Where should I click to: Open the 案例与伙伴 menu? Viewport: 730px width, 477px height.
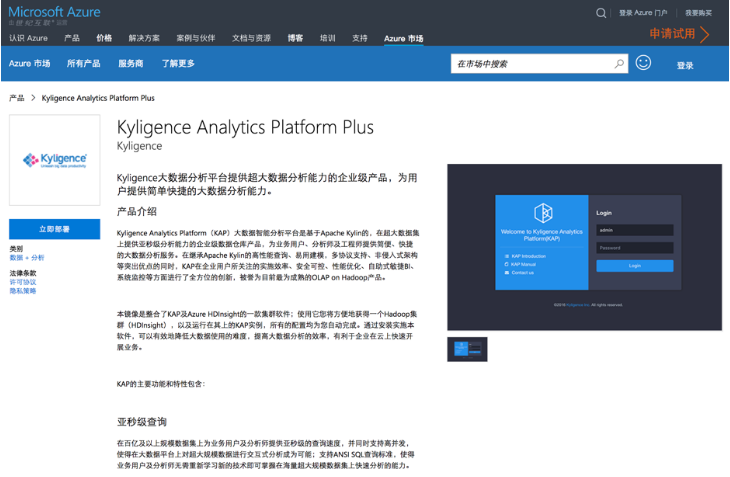(x=196, y=38)
